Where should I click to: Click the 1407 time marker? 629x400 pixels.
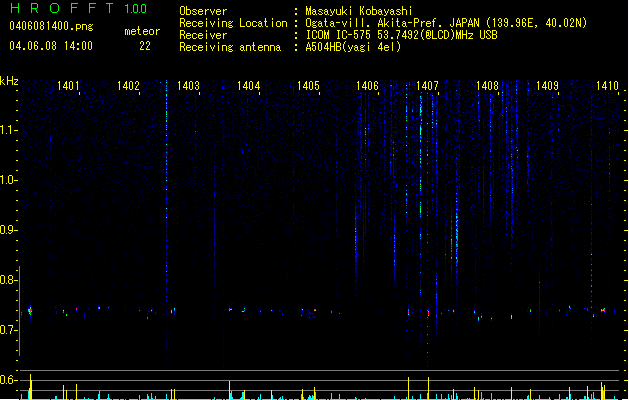(x=427, y=85)
